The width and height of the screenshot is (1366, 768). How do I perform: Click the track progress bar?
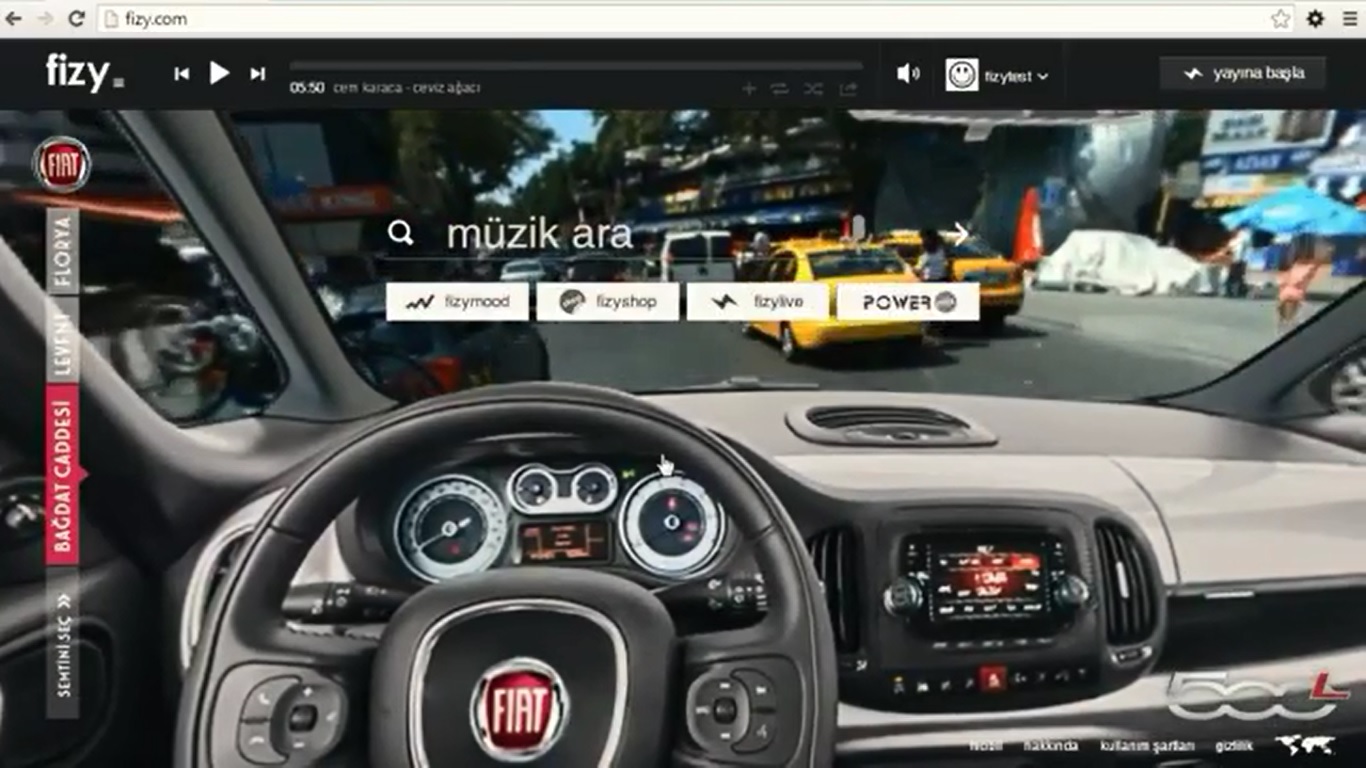tap(575, 67)
